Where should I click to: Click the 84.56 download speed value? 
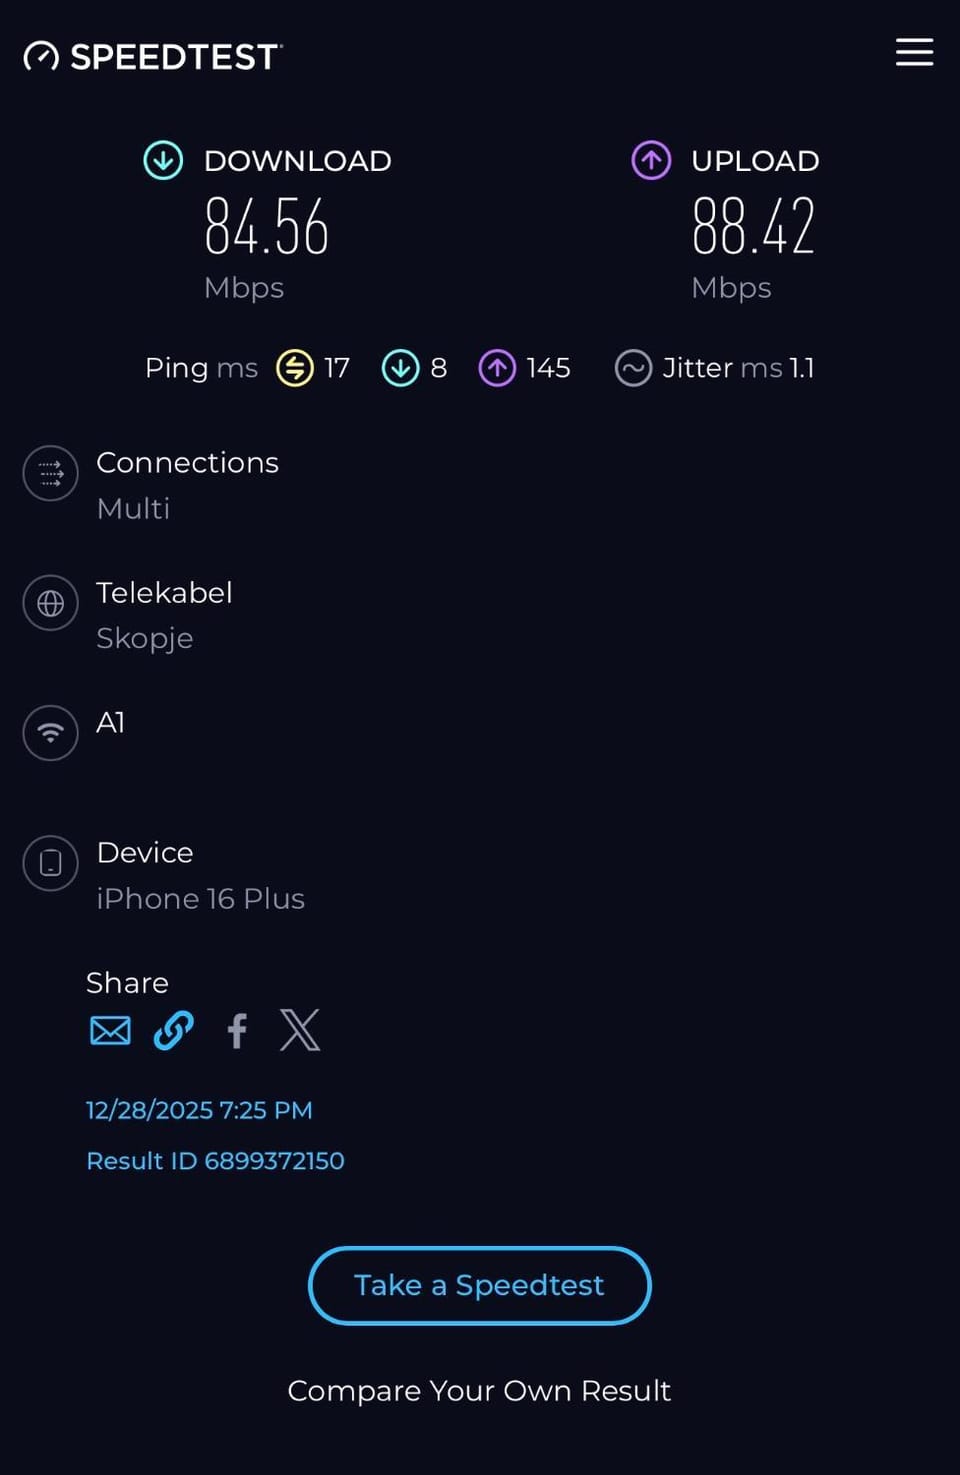[267, 226]
